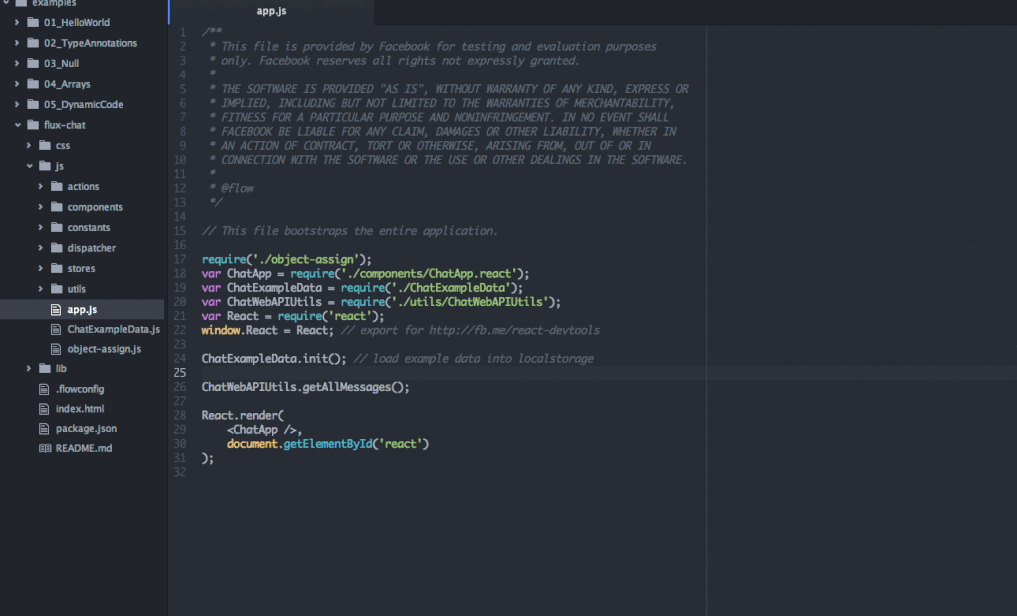This screenshot has width=1017, height=616.
Task: Click the README.md book icon
Action: tap(45, 448)
